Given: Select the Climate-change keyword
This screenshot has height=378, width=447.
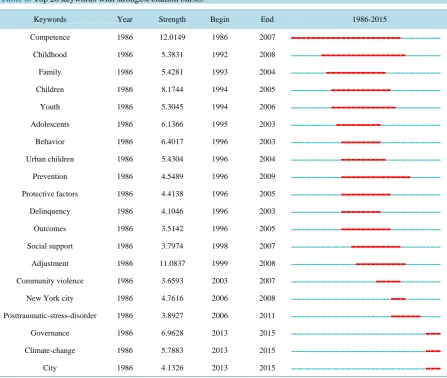Looking at the screenshot, I should (x=50, y=351).
